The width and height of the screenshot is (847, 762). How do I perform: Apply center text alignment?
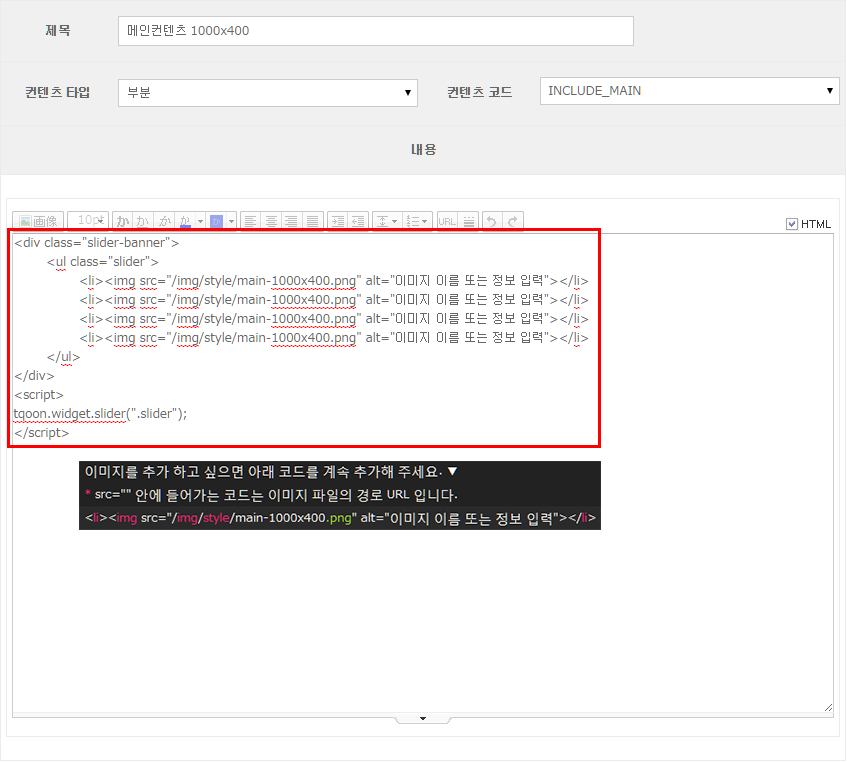(271, 221)
